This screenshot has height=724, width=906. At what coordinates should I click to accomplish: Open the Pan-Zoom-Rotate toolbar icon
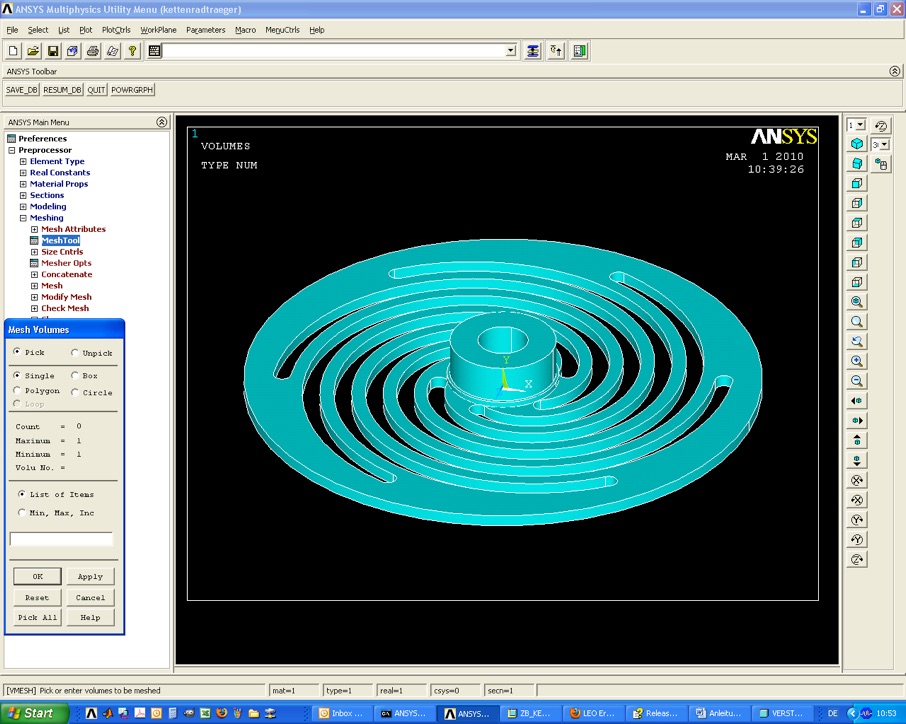point(72,51)
